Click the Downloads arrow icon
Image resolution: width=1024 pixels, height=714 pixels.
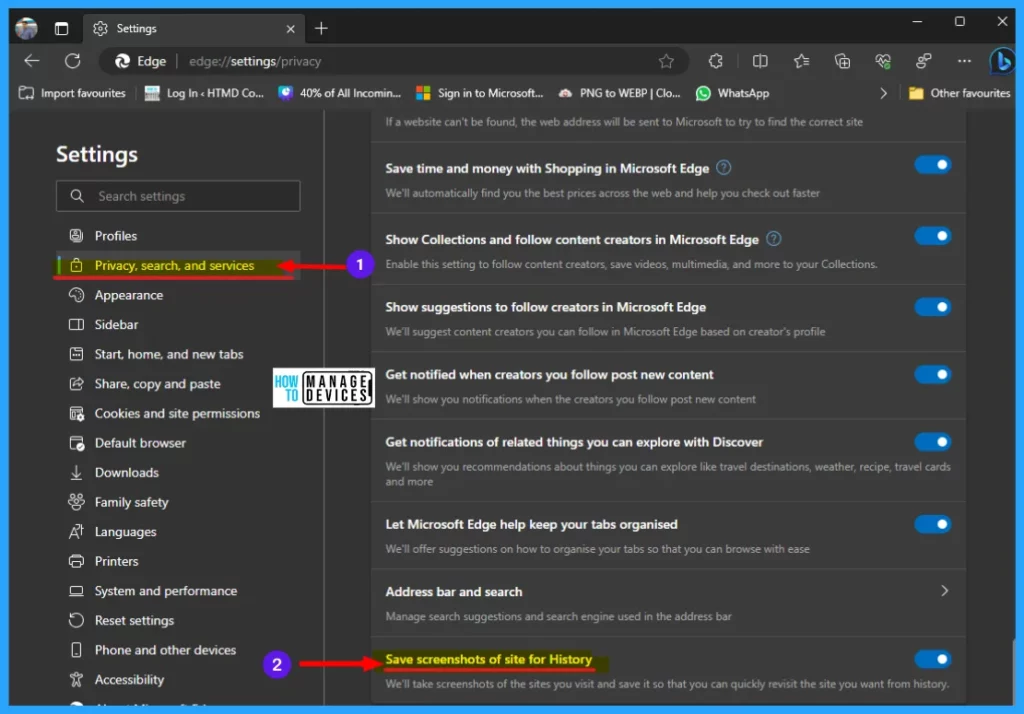(x=76, y=472)
